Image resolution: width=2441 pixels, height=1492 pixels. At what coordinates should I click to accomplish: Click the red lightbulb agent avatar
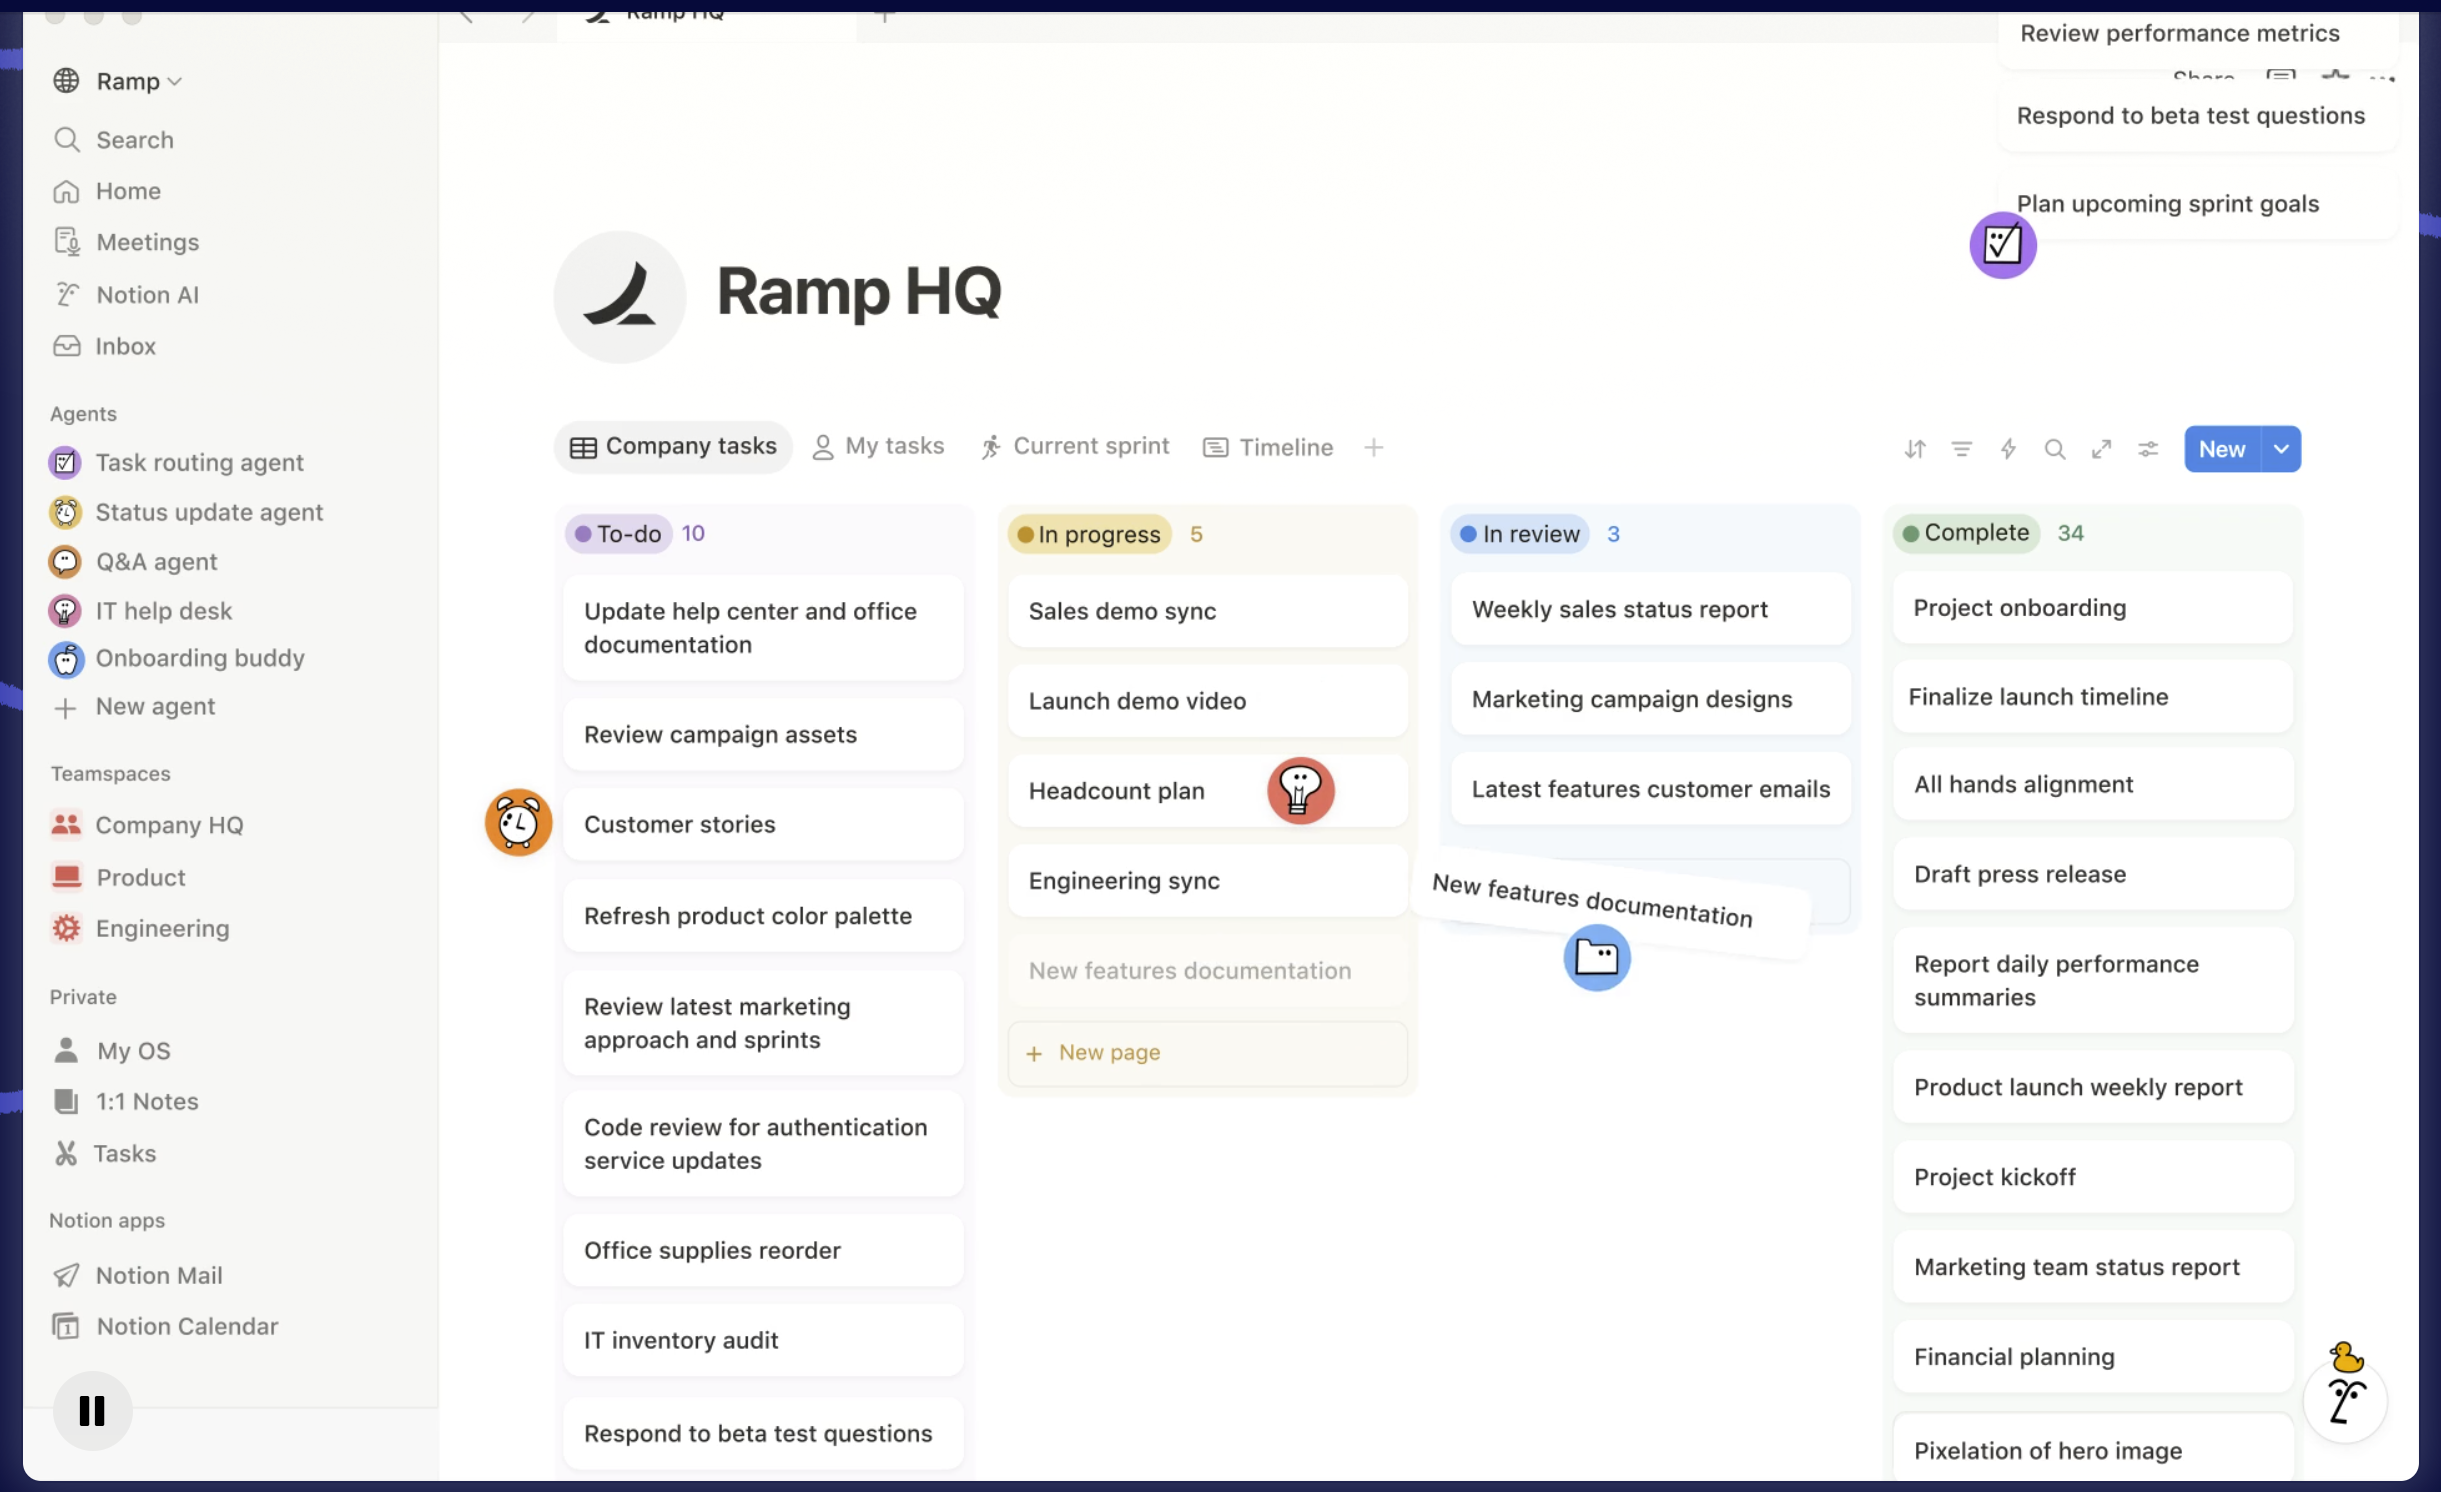pyautogui.click(x=1301, y=790)
